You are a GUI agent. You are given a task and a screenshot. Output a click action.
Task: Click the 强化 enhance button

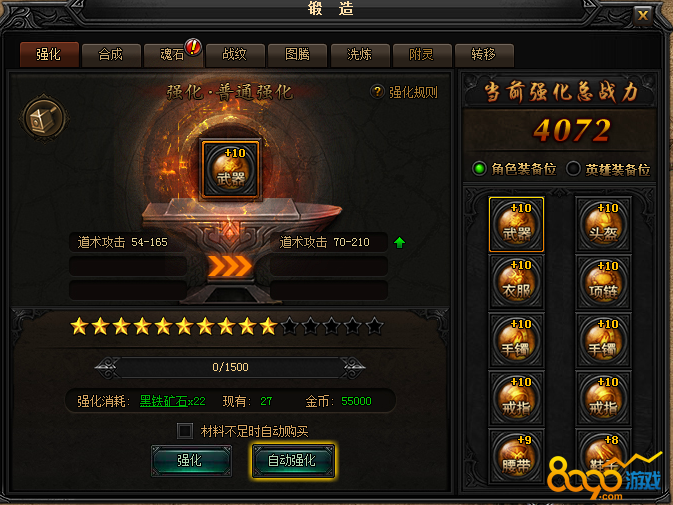191,461
